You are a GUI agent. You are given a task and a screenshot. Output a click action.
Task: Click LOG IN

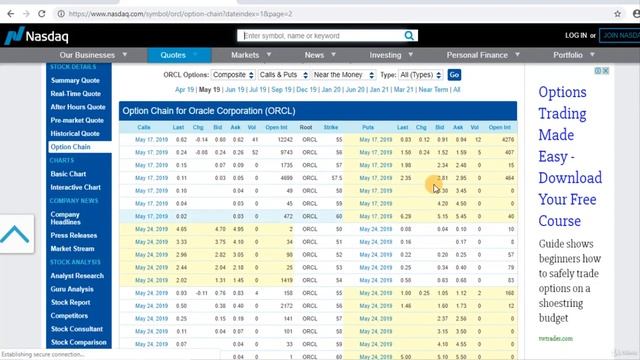pyautogui.click(x=576, y=36)
